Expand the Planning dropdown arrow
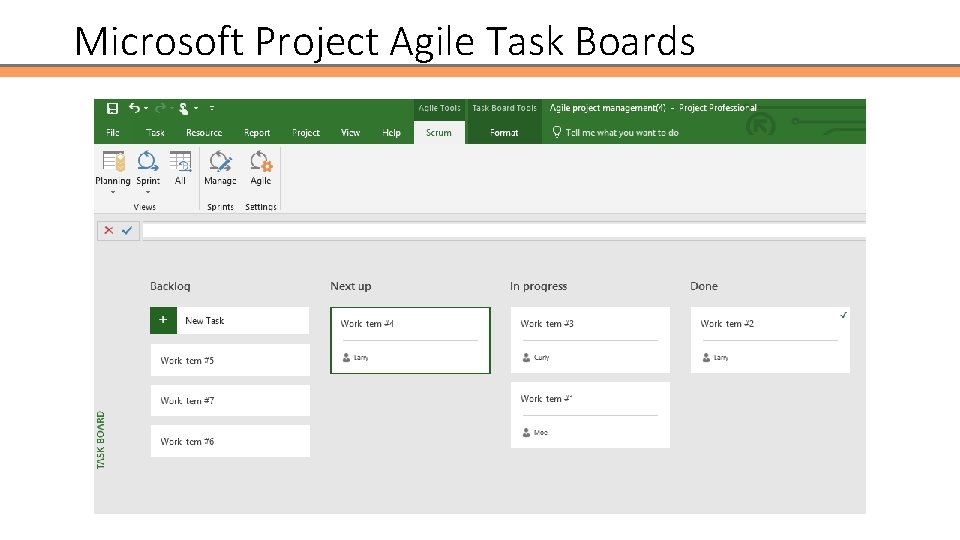Viewport: 960px width, 540px height. (113, 192)
